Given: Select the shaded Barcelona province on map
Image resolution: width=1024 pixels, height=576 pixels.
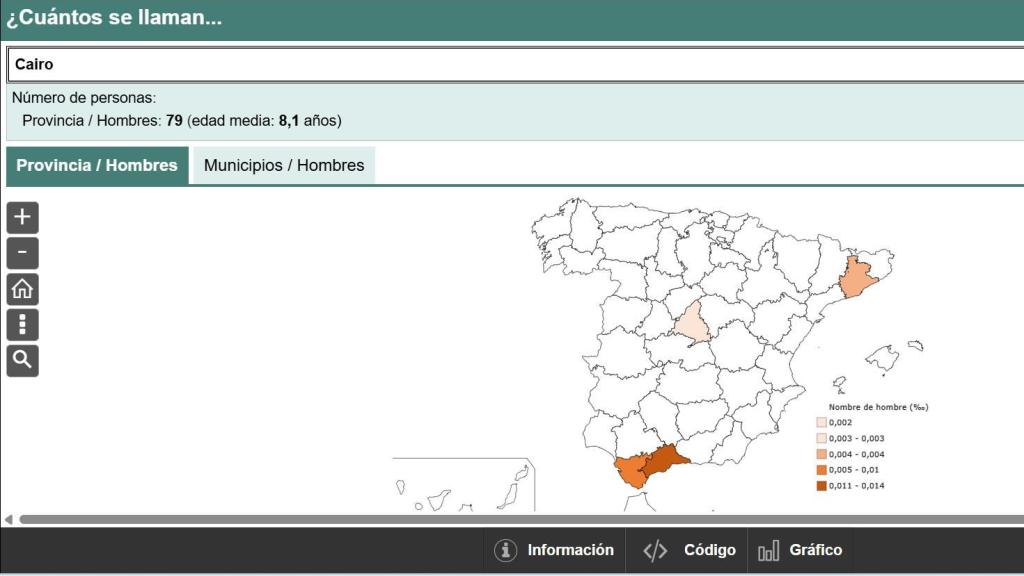Looking at the screenshot, I should coord(857,278).
